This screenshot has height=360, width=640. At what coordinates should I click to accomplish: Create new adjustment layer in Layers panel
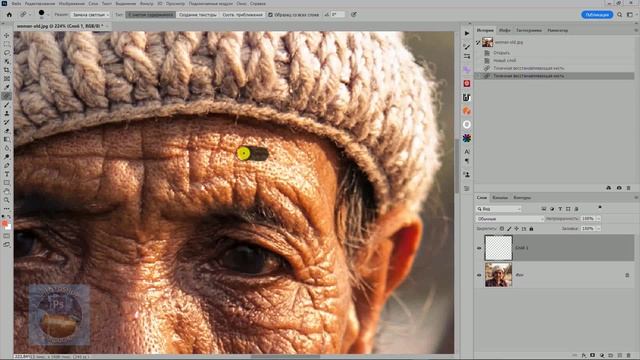602,356
